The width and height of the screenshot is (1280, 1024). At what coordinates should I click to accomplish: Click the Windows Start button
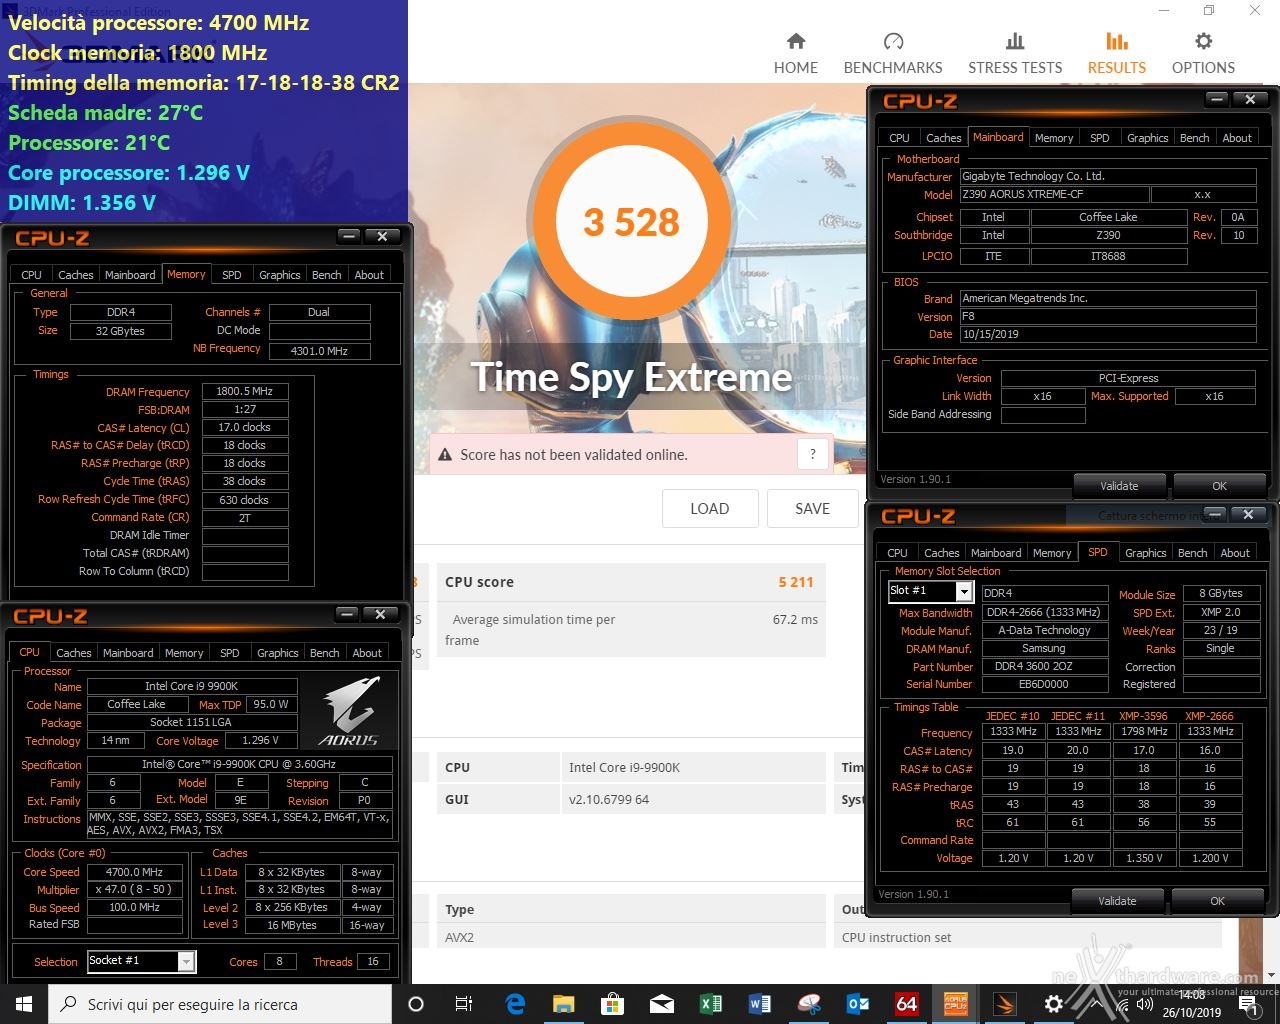24,1004
